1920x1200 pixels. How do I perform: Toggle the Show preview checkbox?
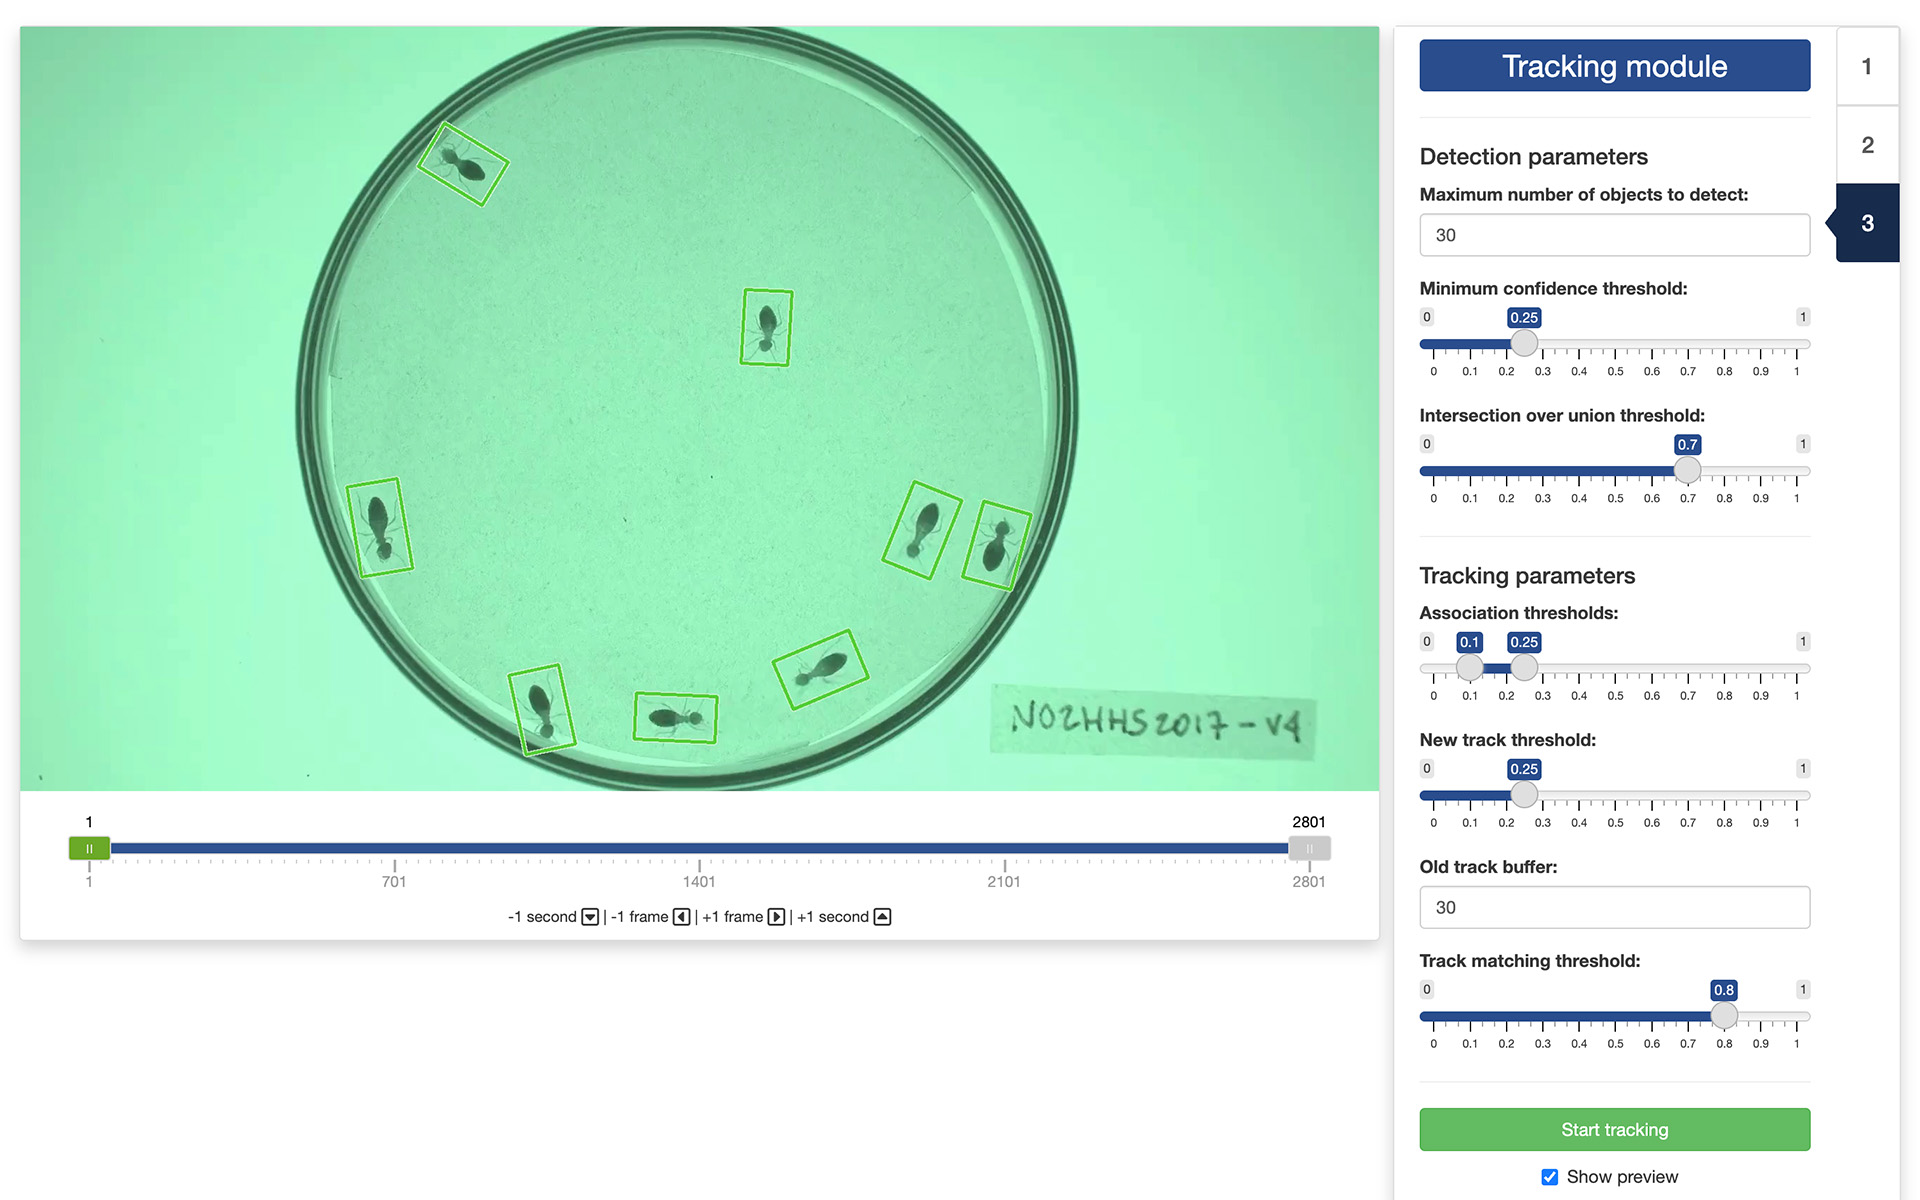[1550, 1177]
